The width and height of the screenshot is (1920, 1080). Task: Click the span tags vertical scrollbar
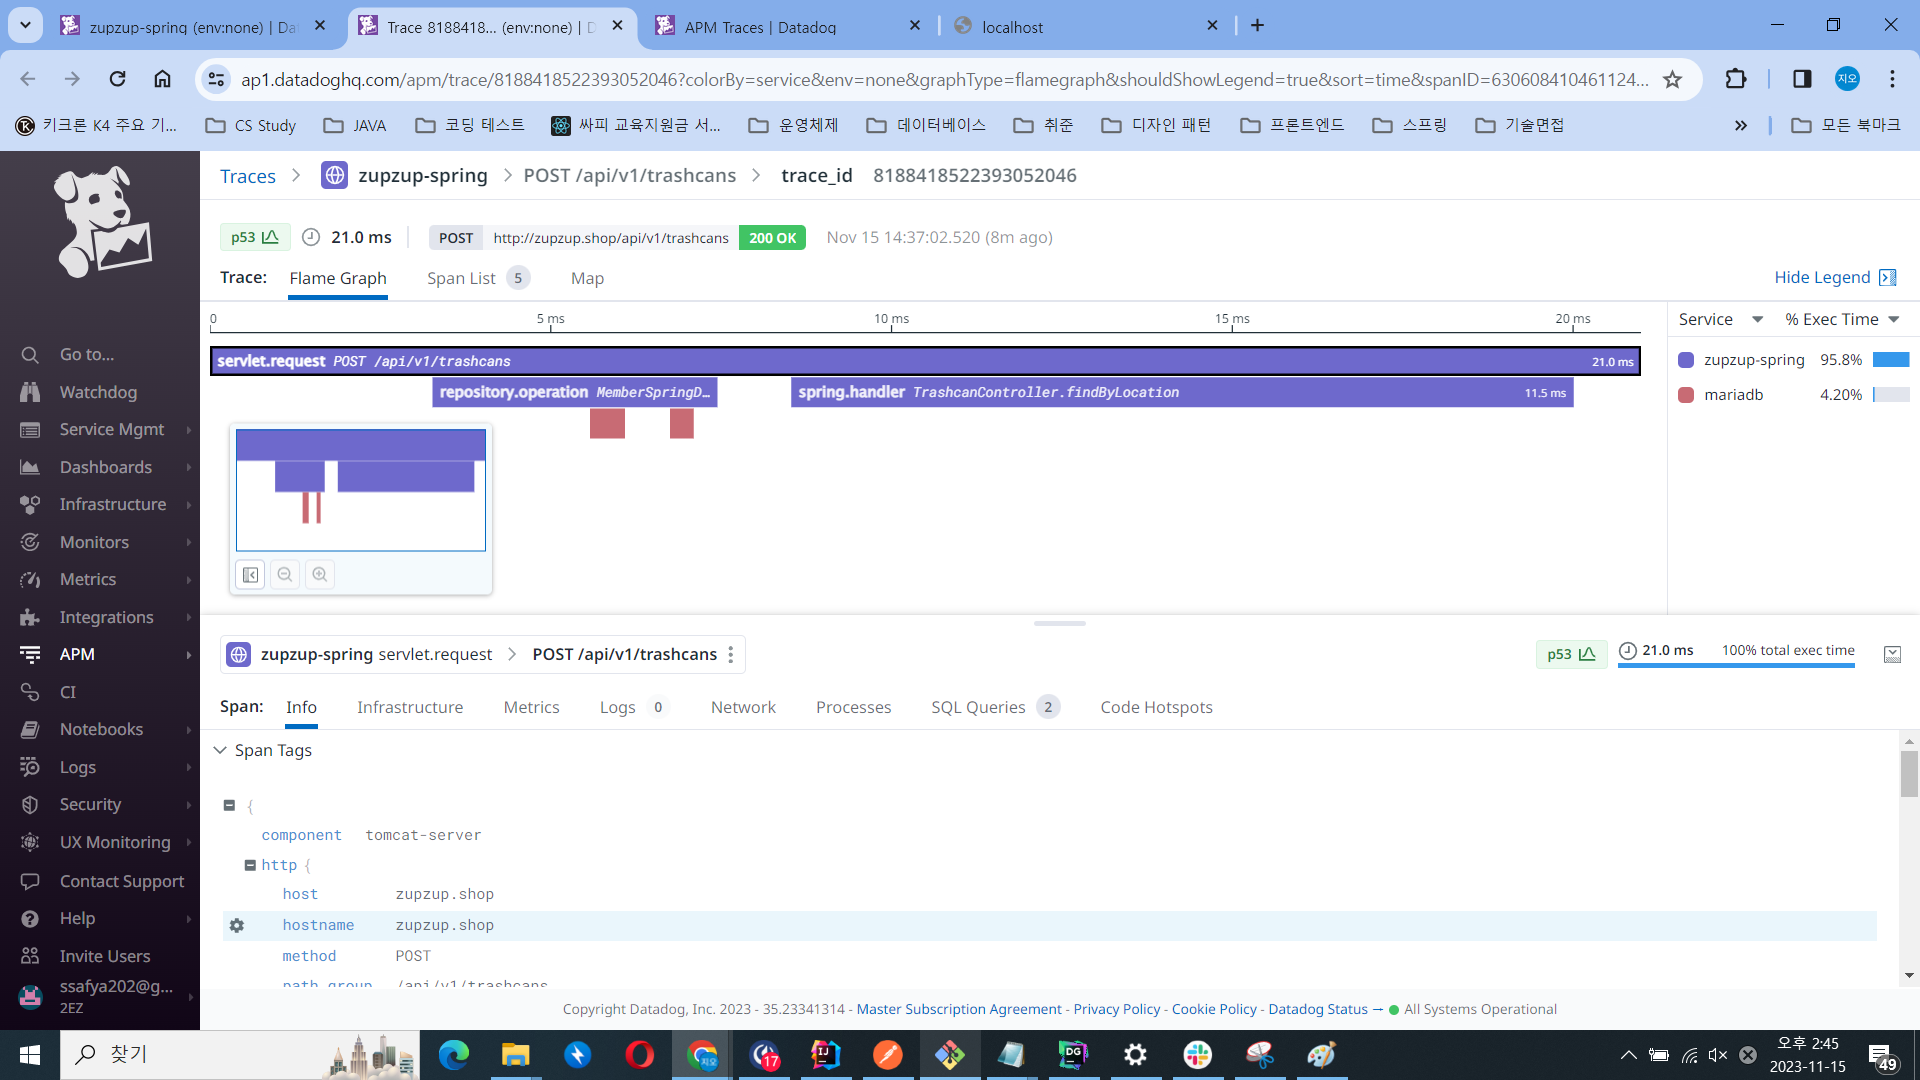(x=1909, y=774)
